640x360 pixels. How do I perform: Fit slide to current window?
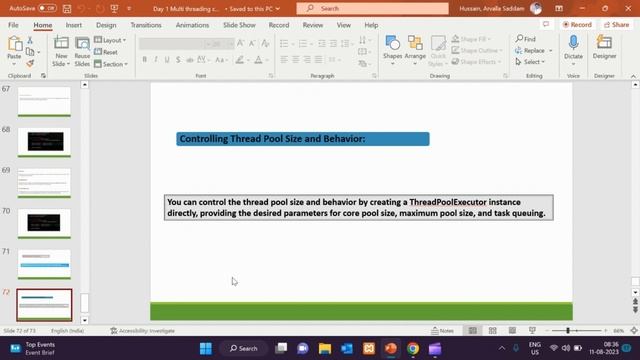(634, 331)
